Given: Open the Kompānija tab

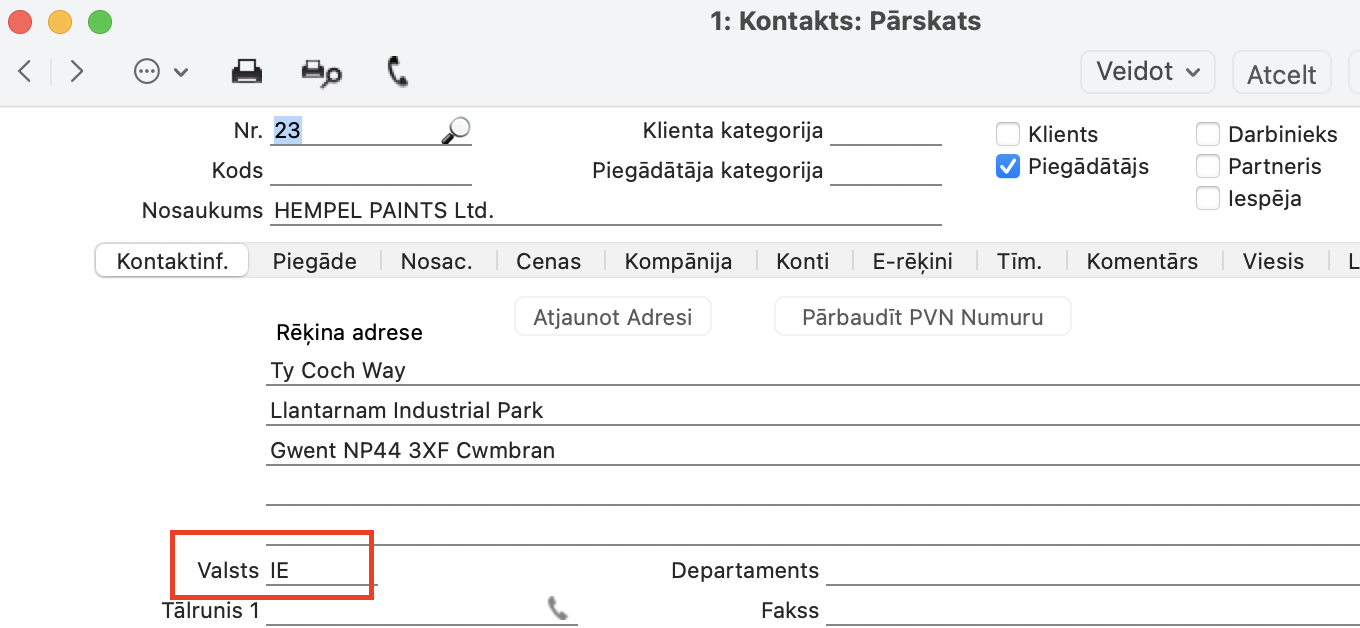Looking at the screenshot, I should pyautogui.click(x=678, y=262).
